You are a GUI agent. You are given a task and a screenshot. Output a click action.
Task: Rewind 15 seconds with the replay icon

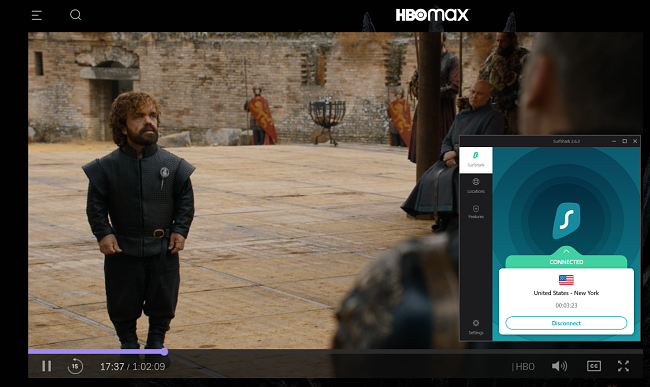(75, 366)
